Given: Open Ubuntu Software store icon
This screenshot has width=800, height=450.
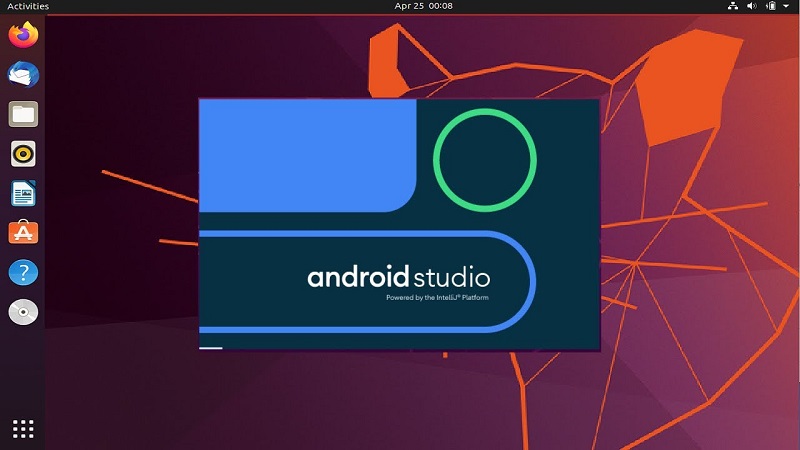Looking at the screenshot, I should pyautogui.click(x=23, y=232).
